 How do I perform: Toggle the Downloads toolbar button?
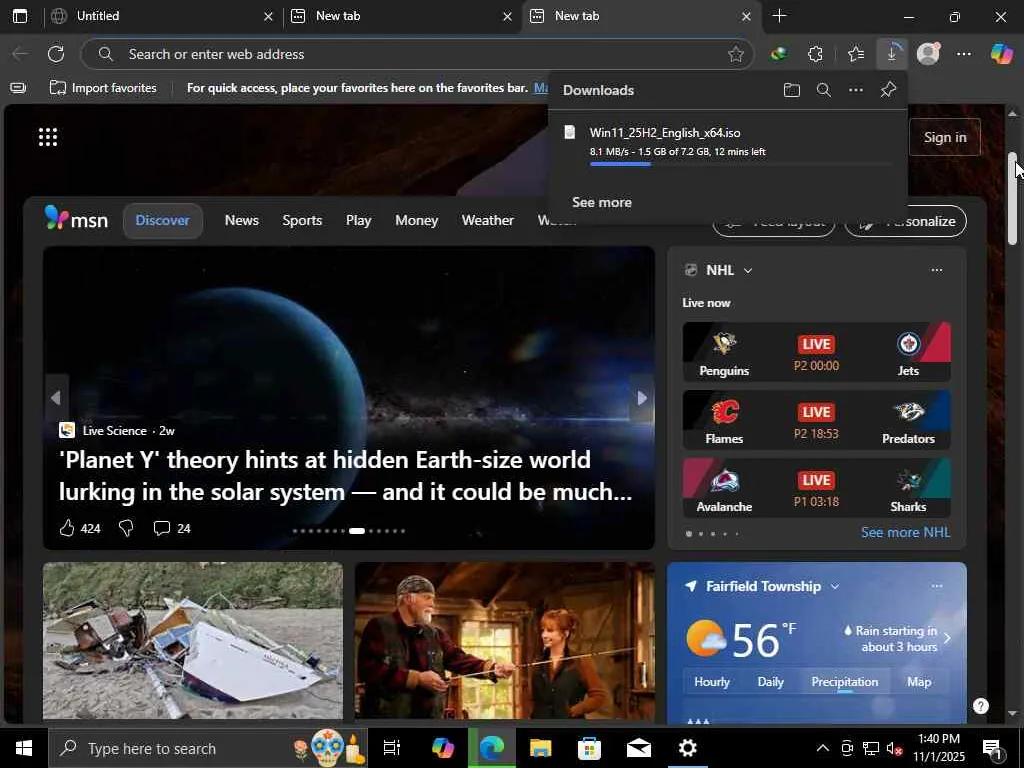click(x=892, y=54)
